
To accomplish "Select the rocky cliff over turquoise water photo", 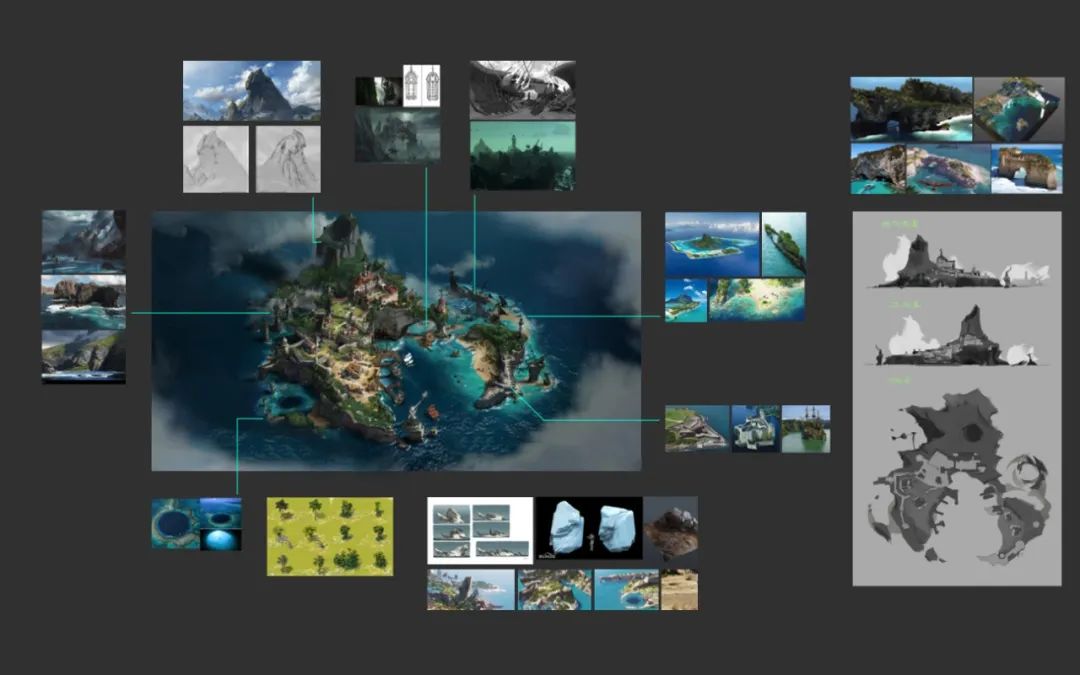I will click(878, 169).
